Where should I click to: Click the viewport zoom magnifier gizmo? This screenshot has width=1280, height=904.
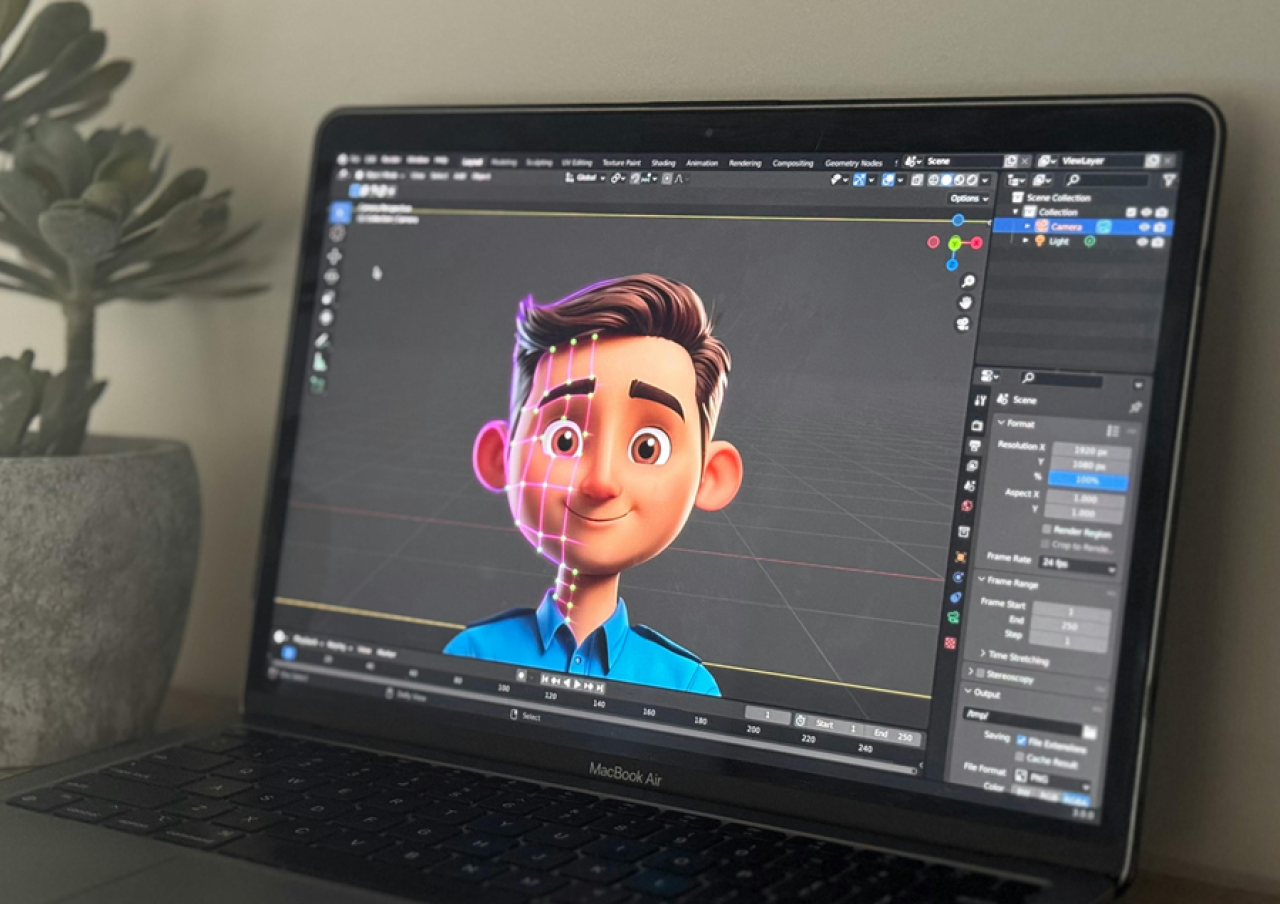[x=969, y=281]
